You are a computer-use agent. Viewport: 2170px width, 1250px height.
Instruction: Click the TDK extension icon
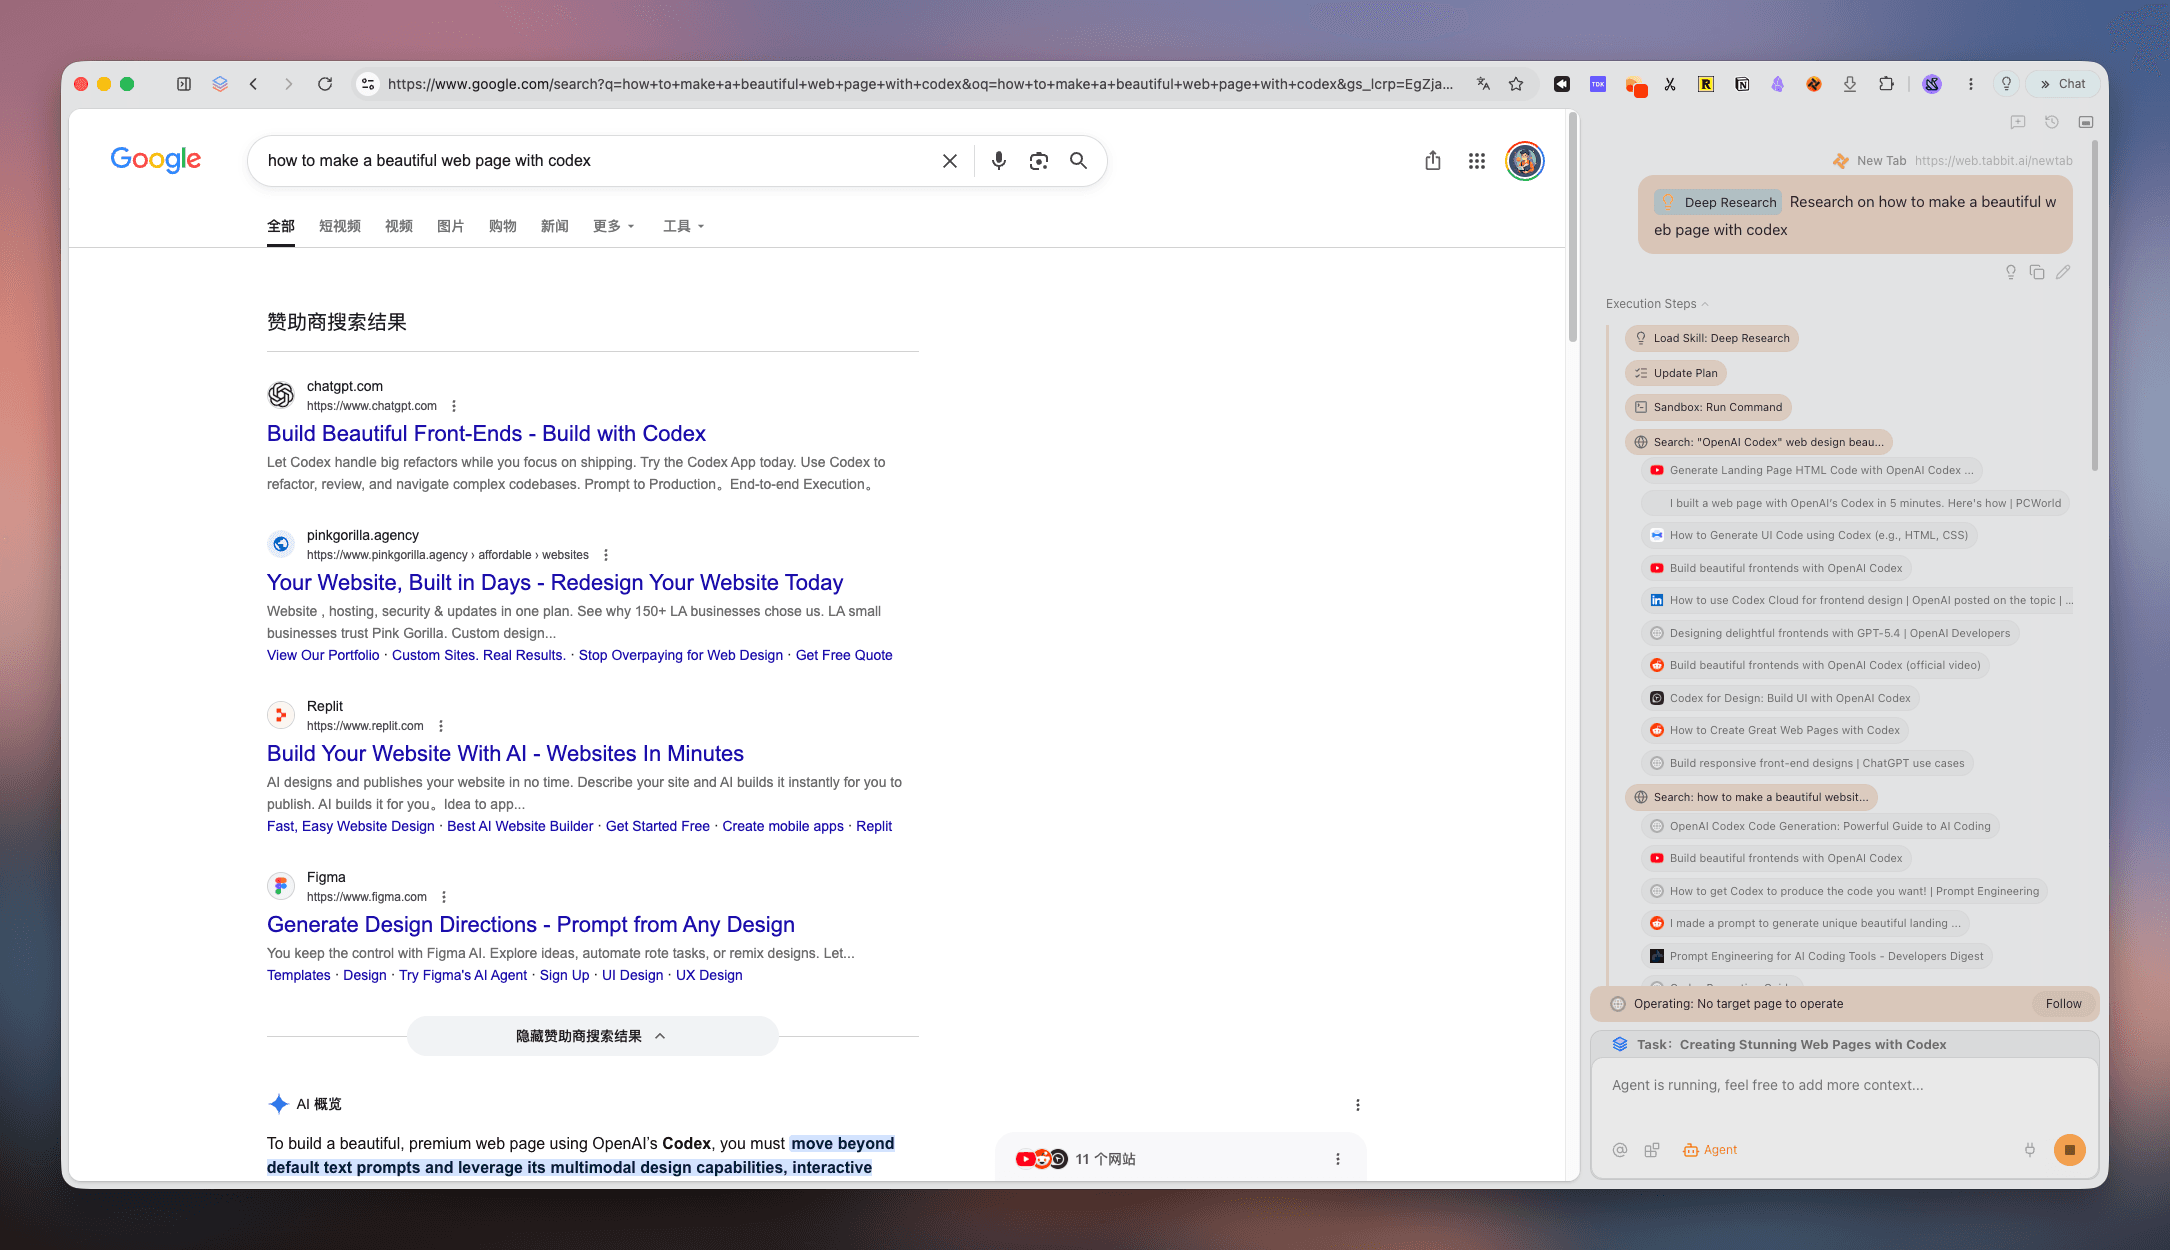tap(1598, 84)
